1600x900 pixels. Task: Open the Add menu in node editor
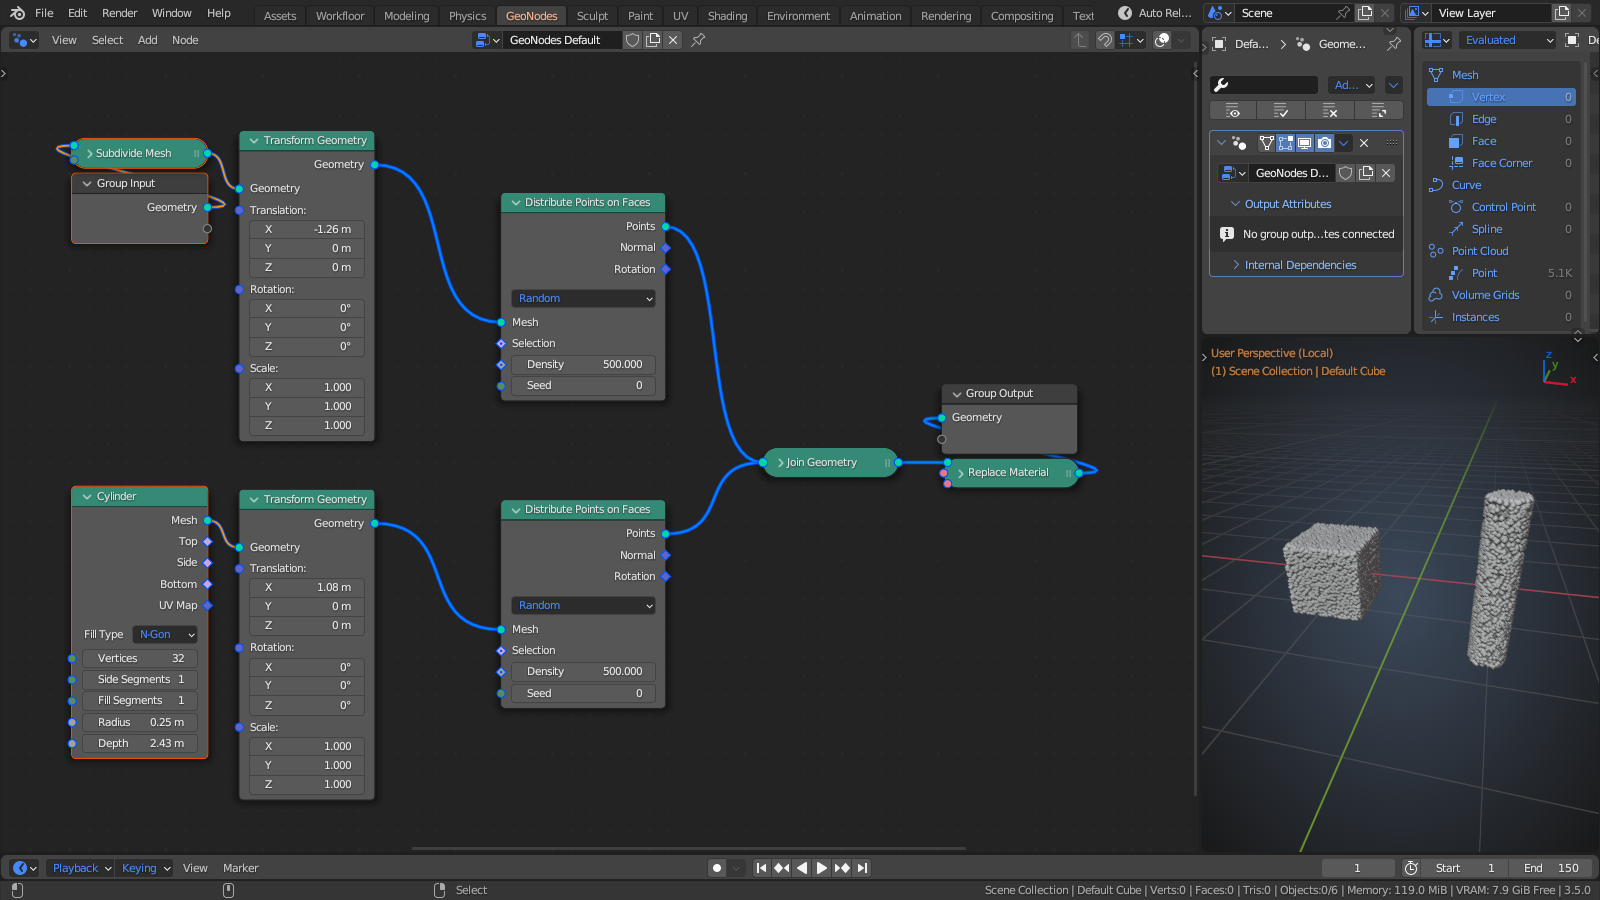(x=148, y=40)
